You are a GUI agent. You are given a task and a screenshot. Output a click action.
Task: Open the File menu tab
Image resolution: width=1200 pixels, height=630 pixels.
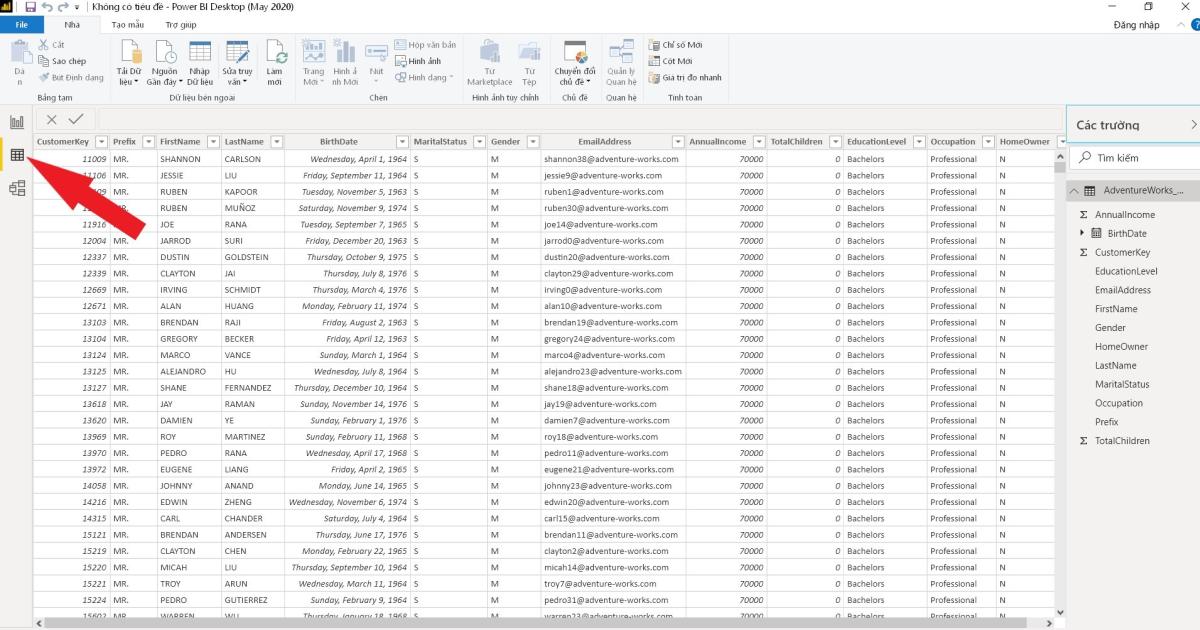(x=22, y=24)
